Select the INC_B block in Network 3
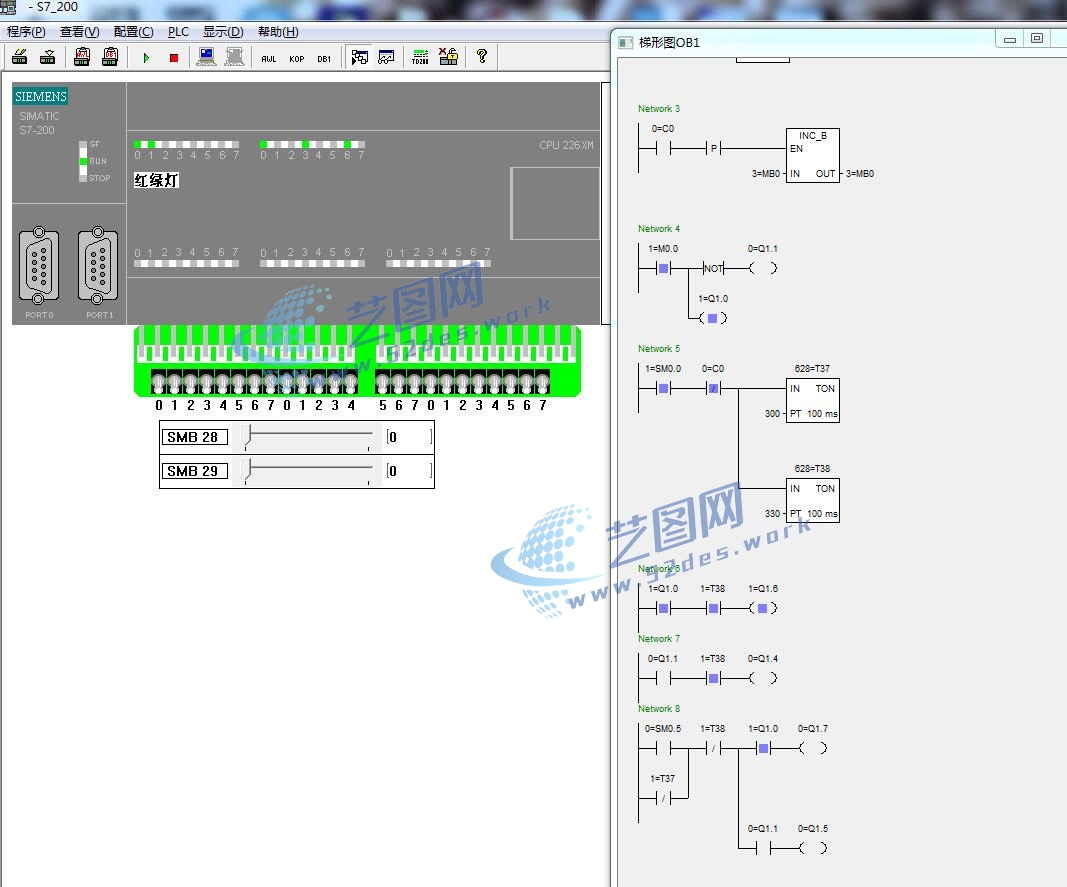Image resolution: width=1067 pixels, height=887 pixels. tap(812, 155)
